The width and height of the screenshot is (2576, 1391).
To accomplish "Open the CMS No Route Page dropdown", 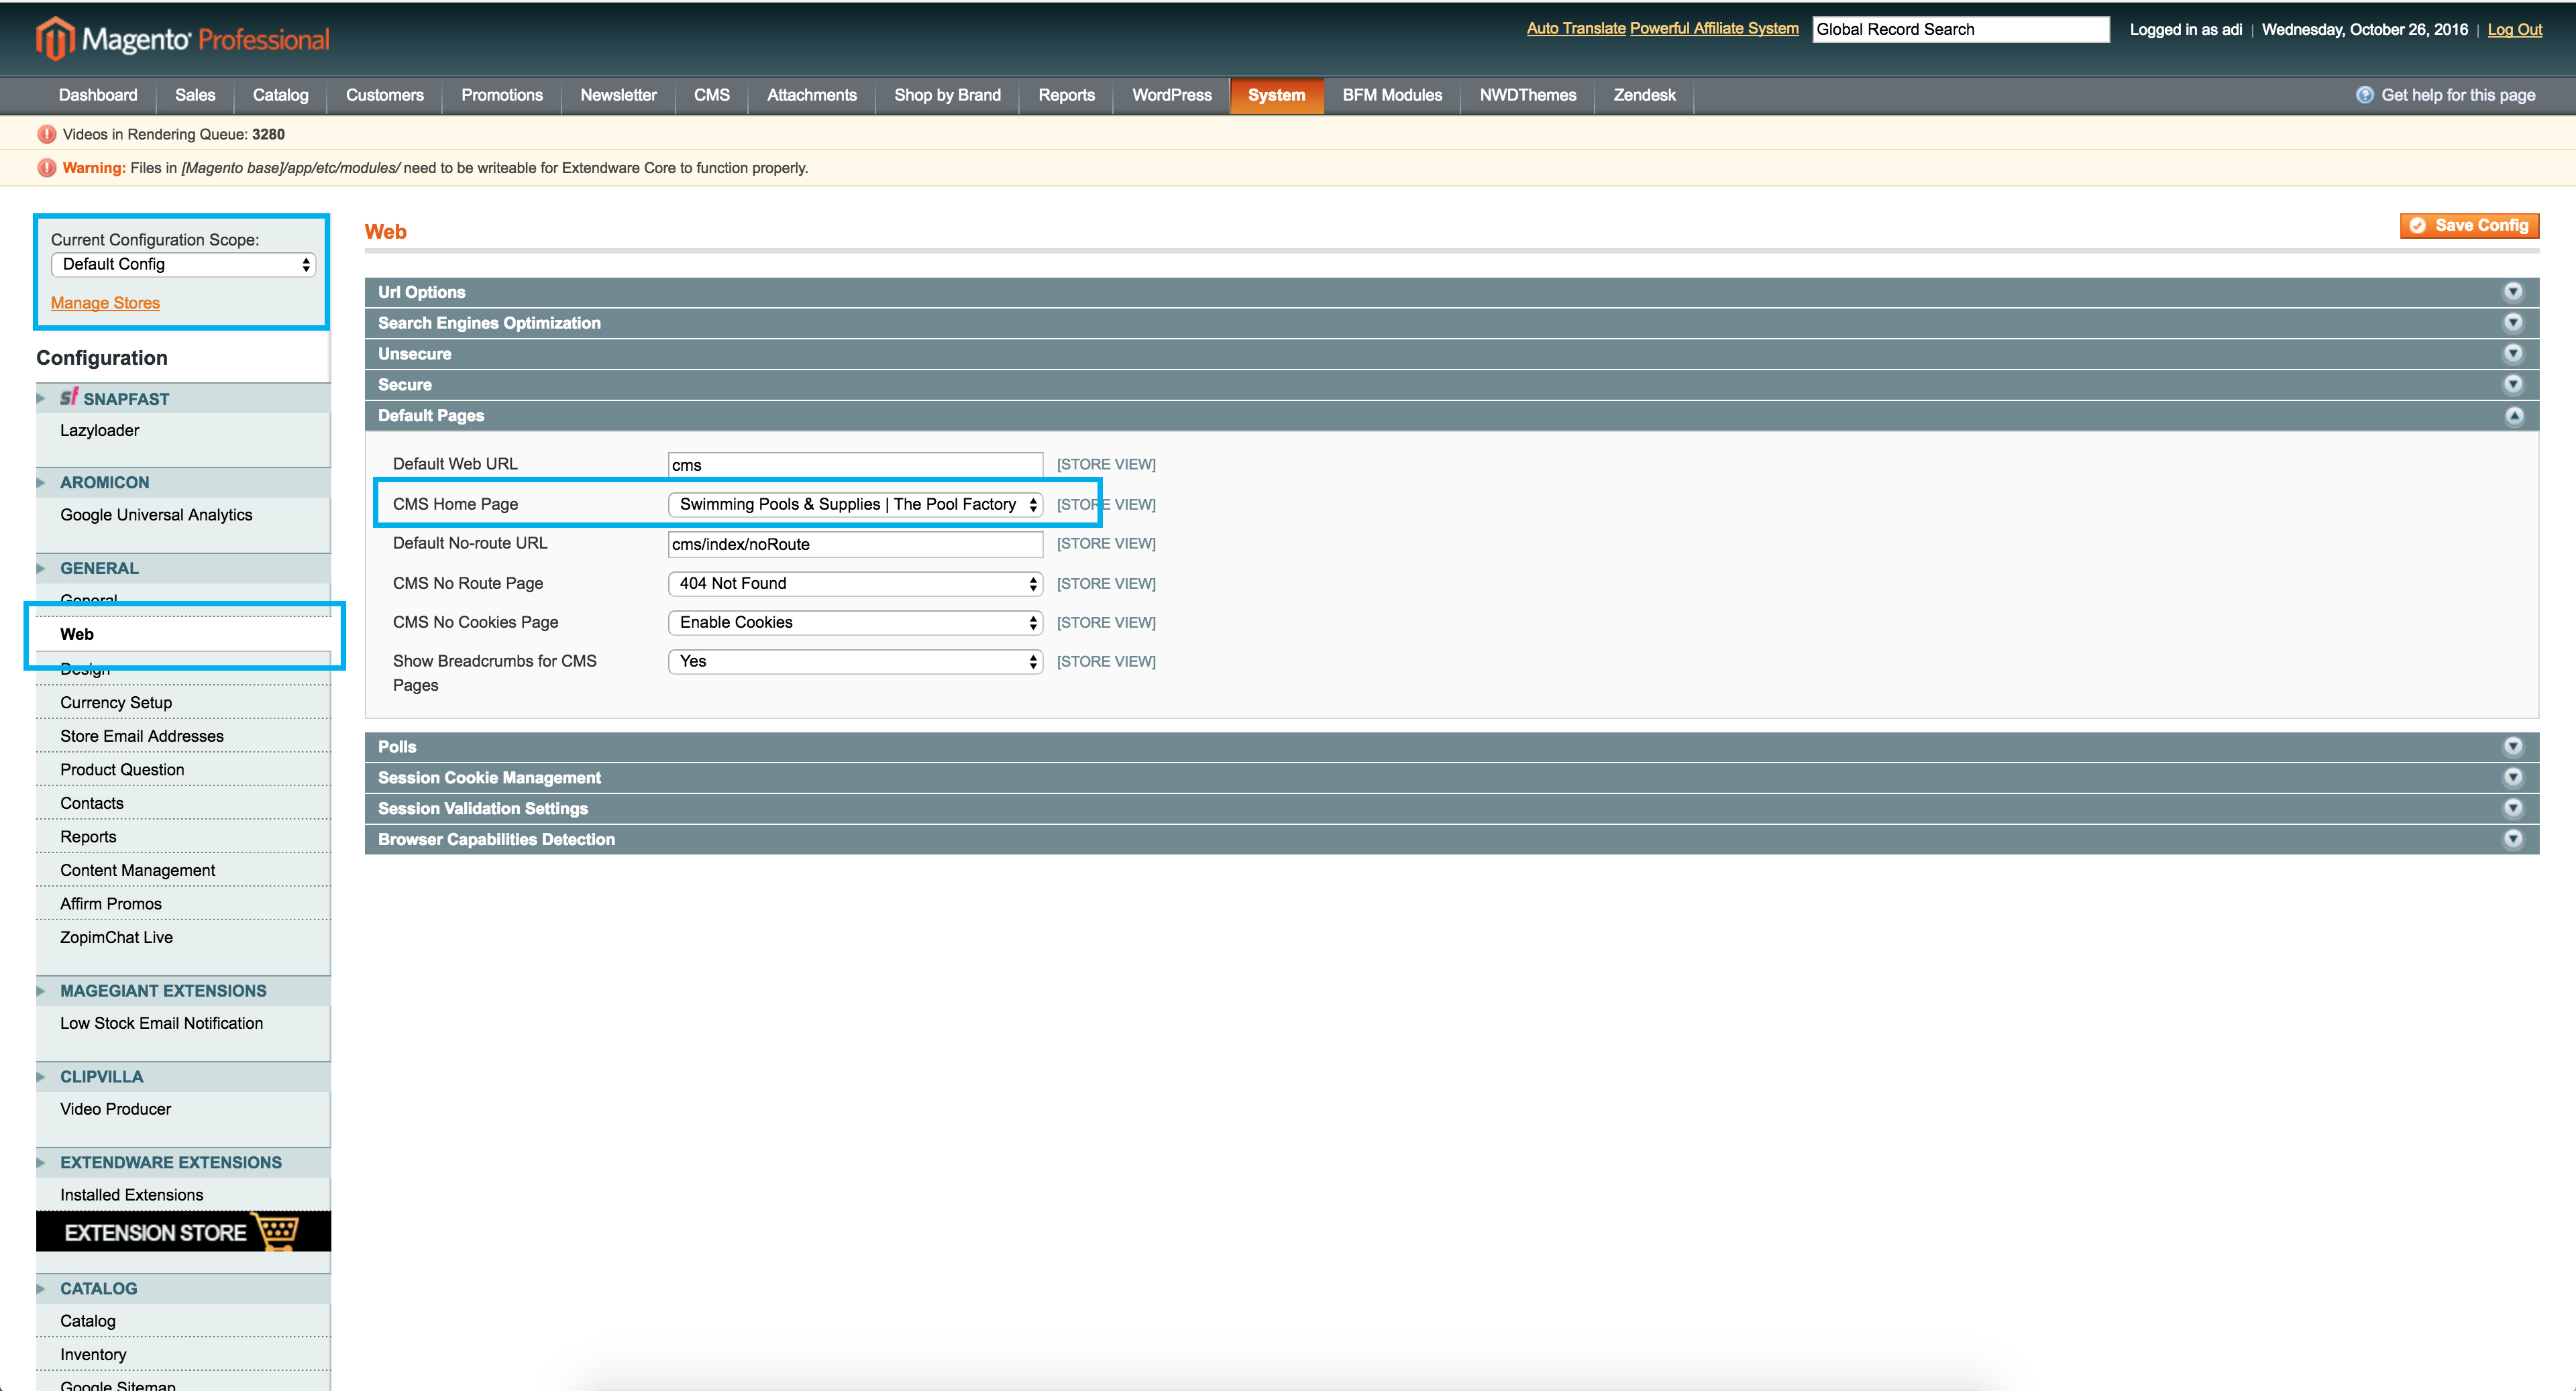I will tap(855, 583).
